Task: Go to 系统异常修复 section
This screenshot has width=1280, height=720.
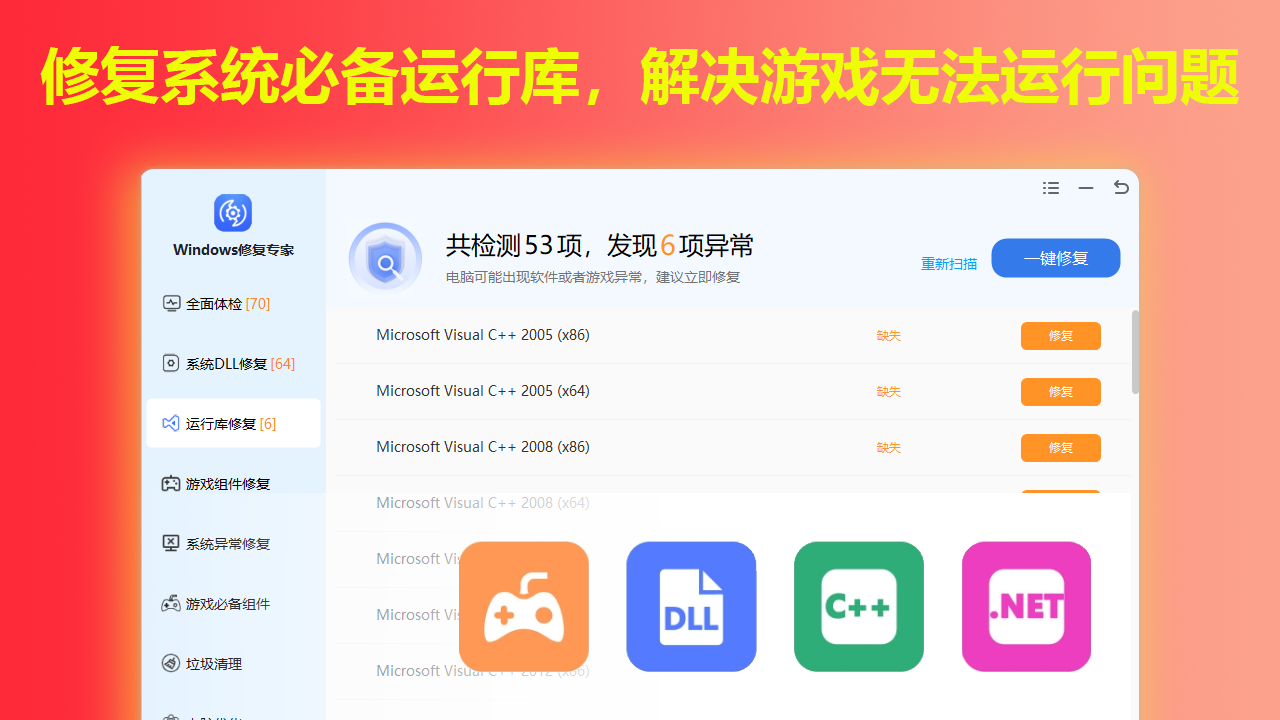Action: 227,544
